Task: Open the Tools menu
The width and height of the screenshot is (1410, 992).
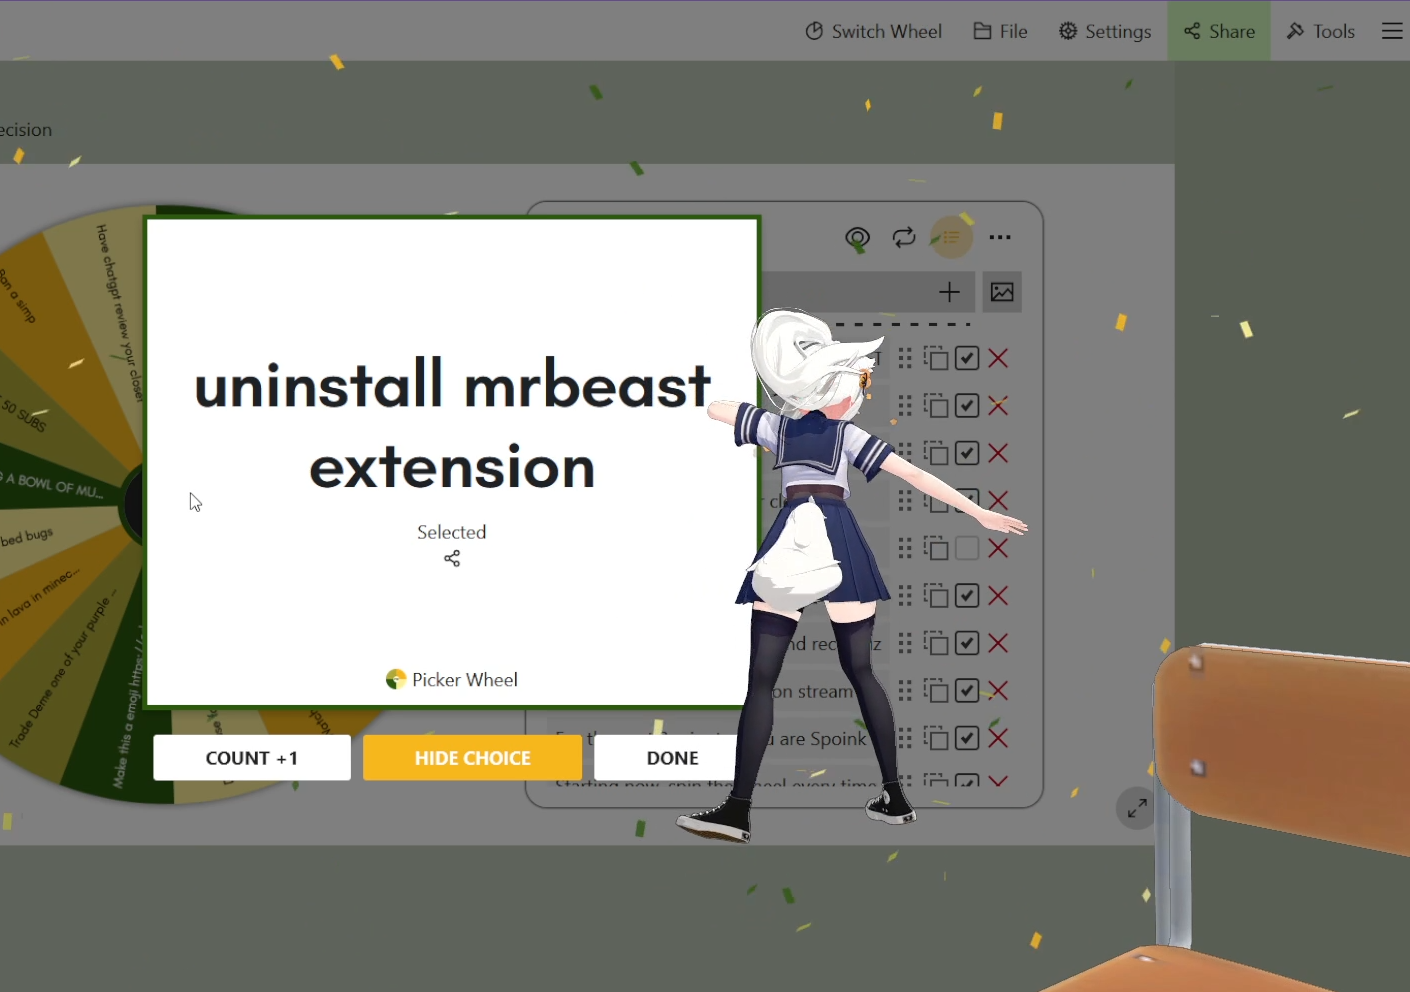Action: pyautogui.click(x=1320, y=31)
